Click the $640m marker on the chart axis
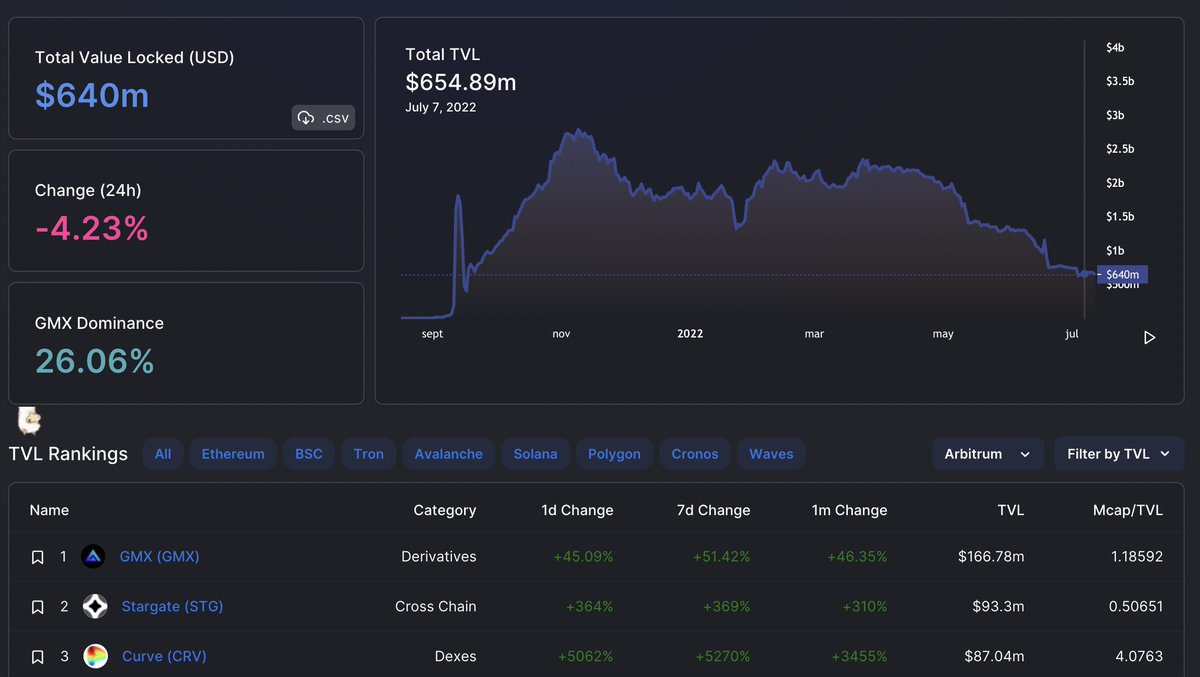The height and width of the screenshot is (677, 1200). click(x=1121, y=274)
